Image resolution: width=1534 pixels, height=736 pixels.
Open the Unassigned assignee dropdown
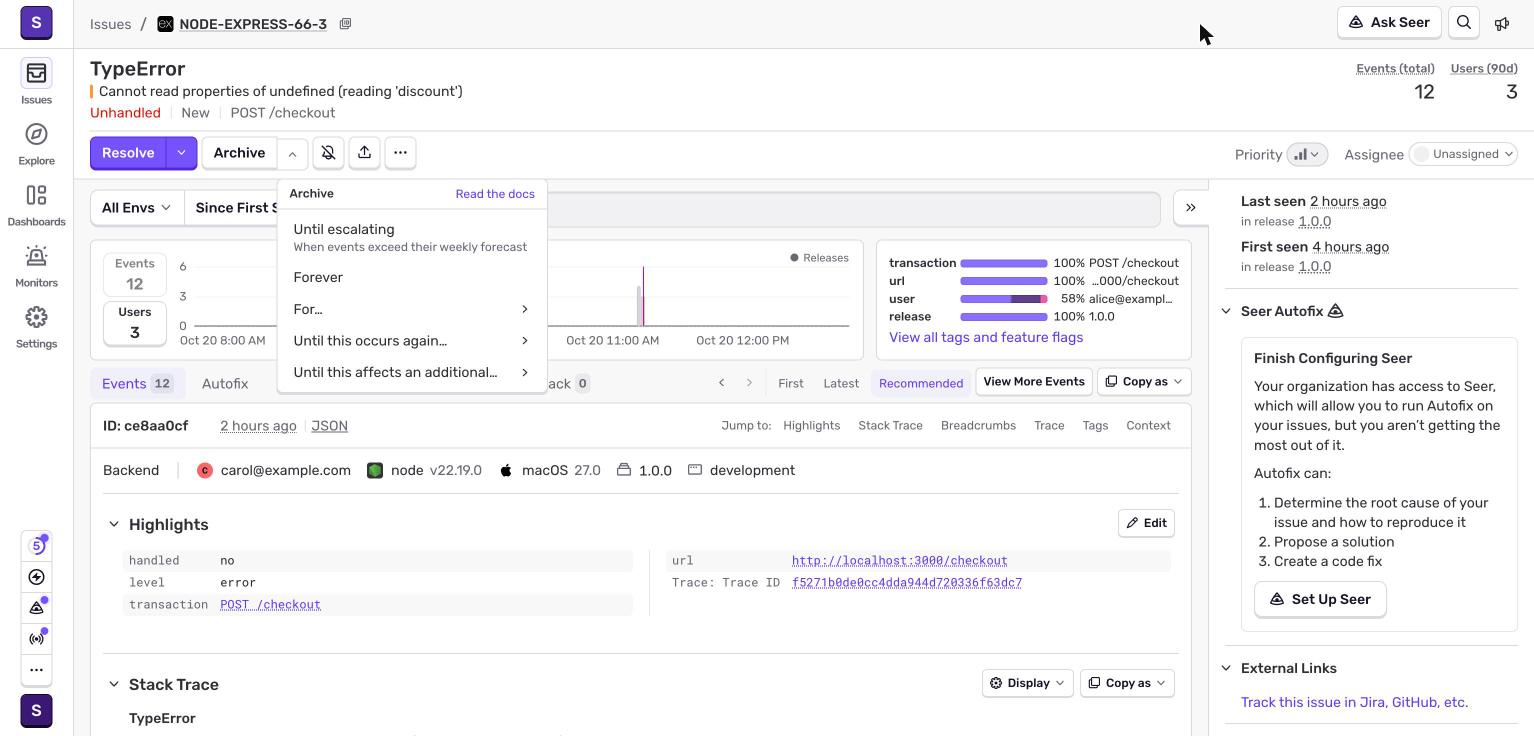point(1464,154)
